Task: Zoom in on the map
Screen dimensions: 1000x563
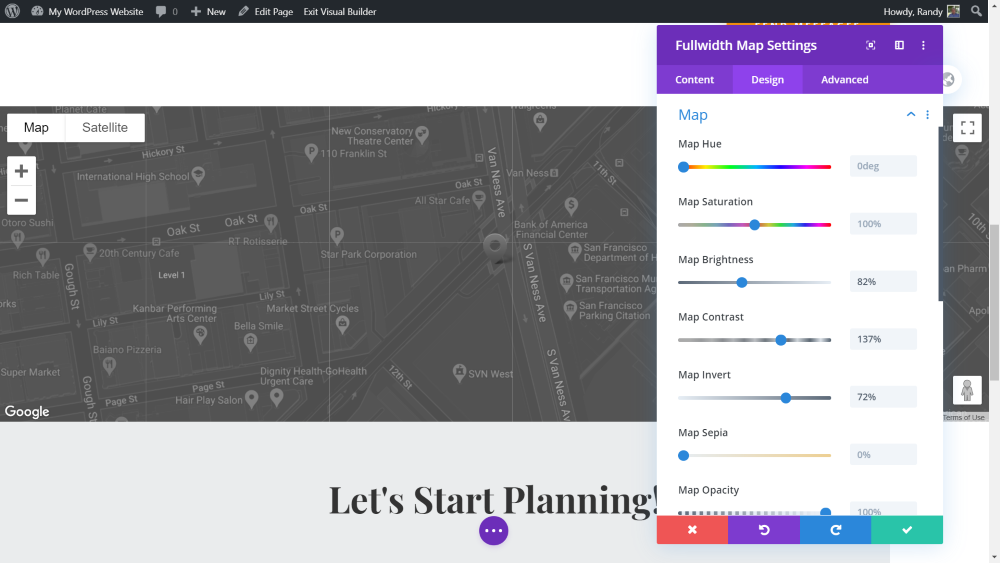Action: click(21, 171)
